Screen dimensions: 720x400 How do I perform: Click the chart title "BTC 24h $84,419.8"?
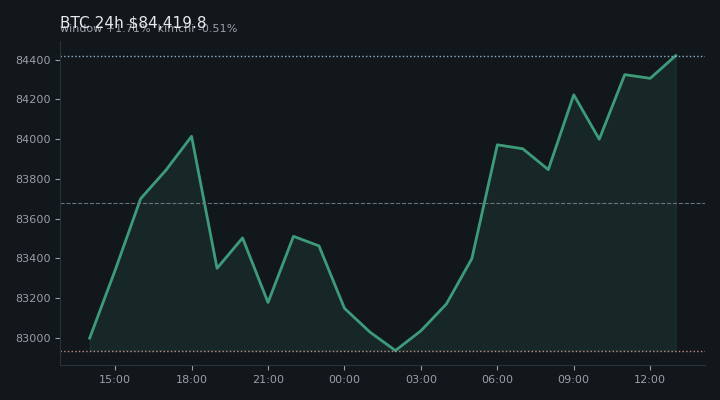coord(133,22)
